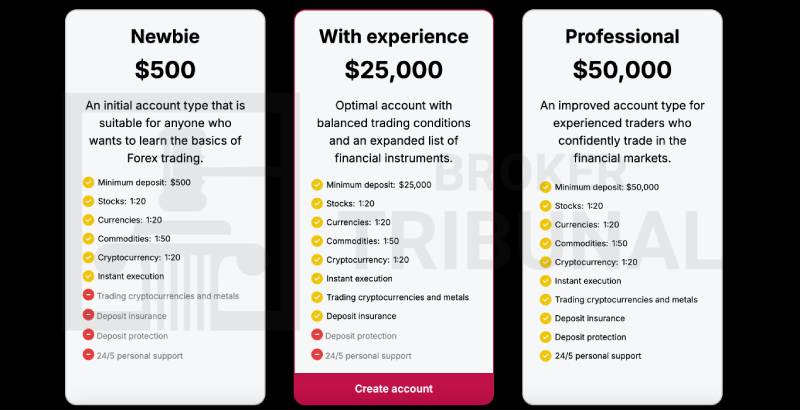The height and width of the screenshot is (410, 800).
Task: Click the $500 price in Newbie card
Action: [x=165, y=70]
